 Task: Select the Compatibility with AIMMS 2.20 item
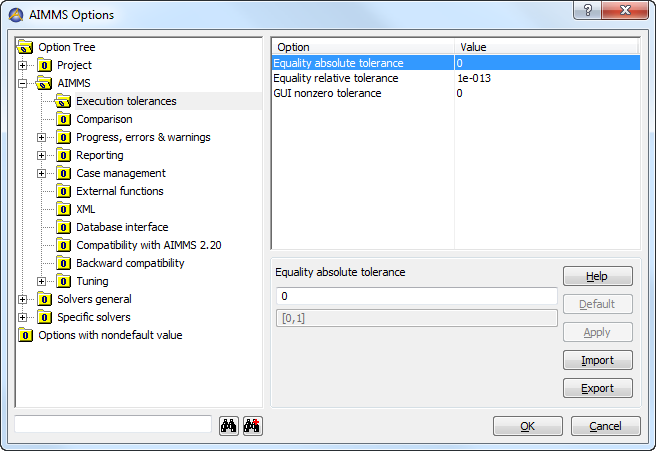coord(149,245)
